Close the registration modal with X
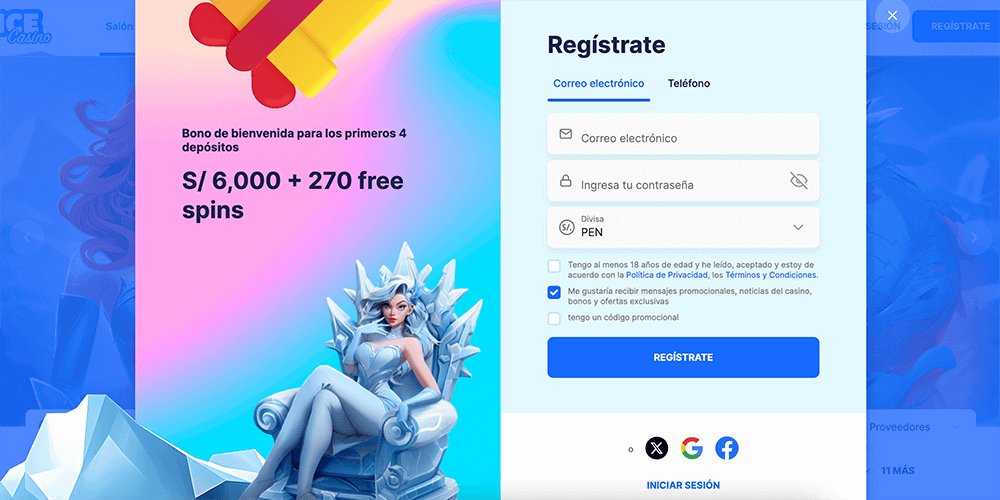Viewport: 1000px width, 500px height. point(892,15)
